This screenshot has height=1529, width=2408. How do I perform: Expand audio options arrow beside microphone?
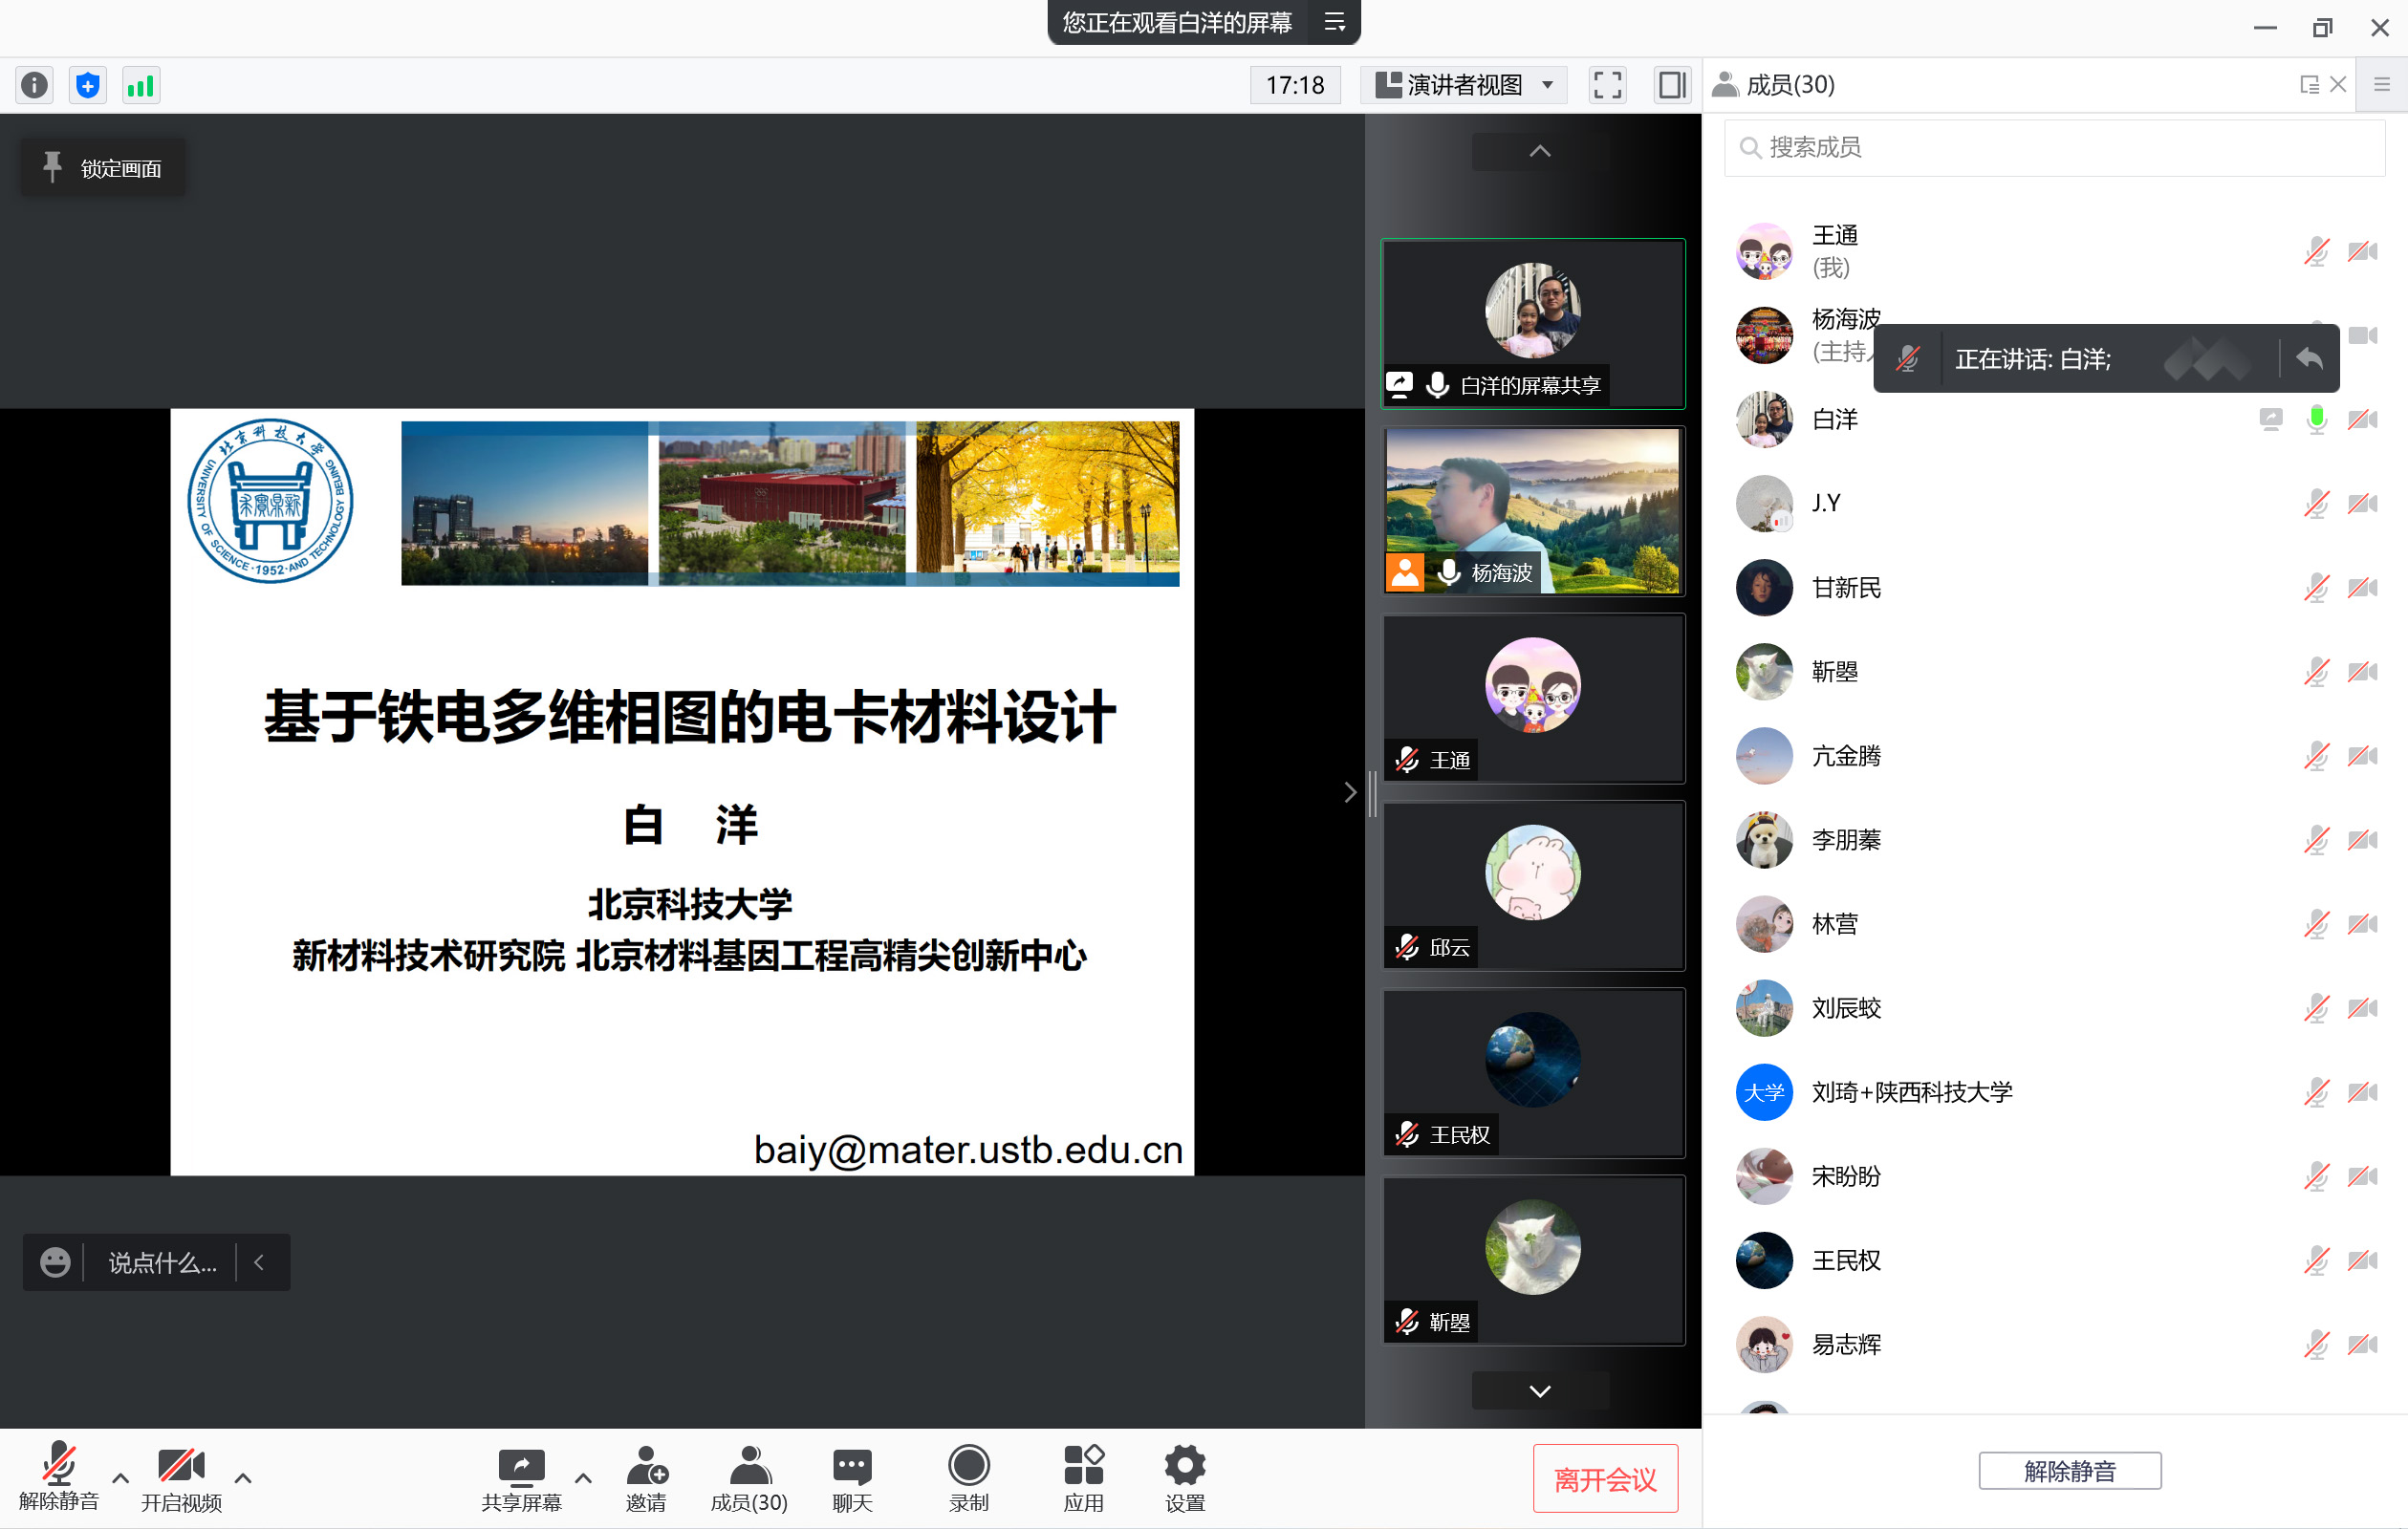121,1477
